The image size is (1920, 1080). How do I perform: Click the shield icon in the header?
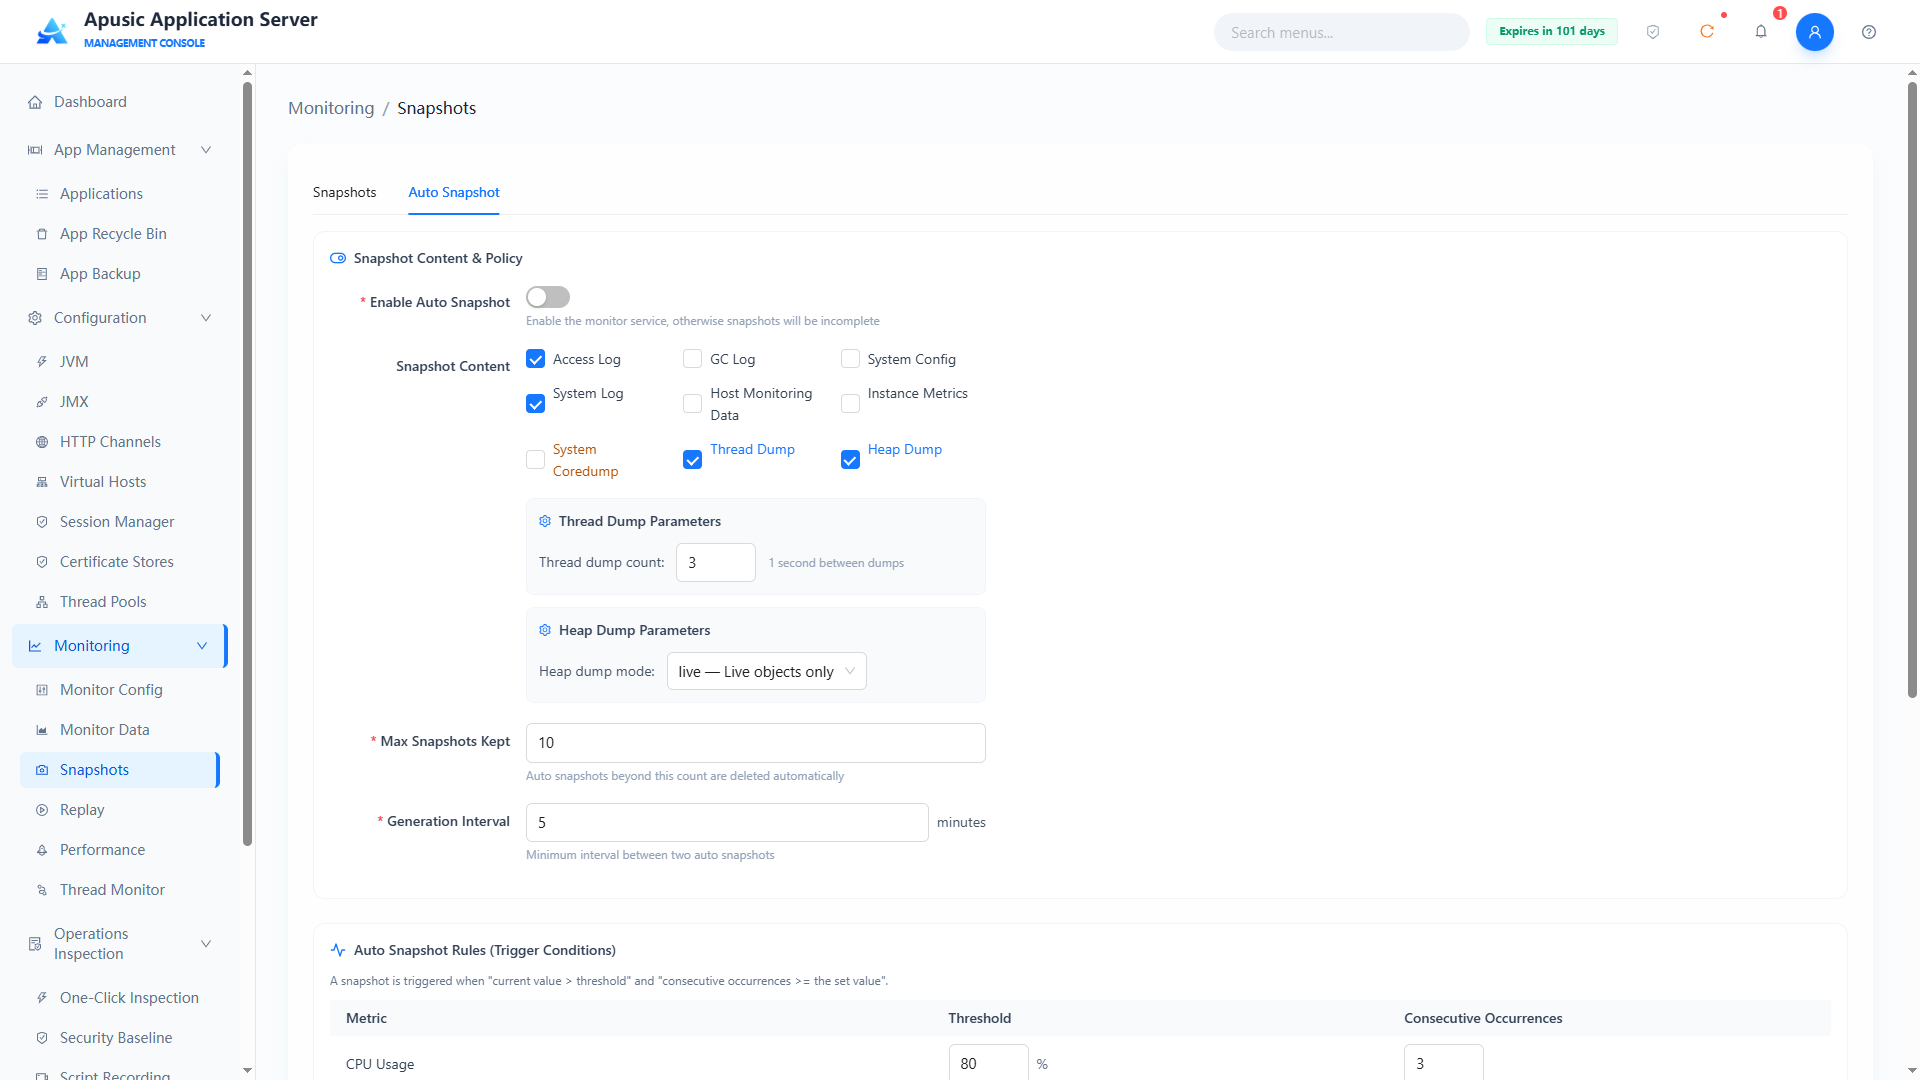pyautogui.click(x=1653, y=32)
